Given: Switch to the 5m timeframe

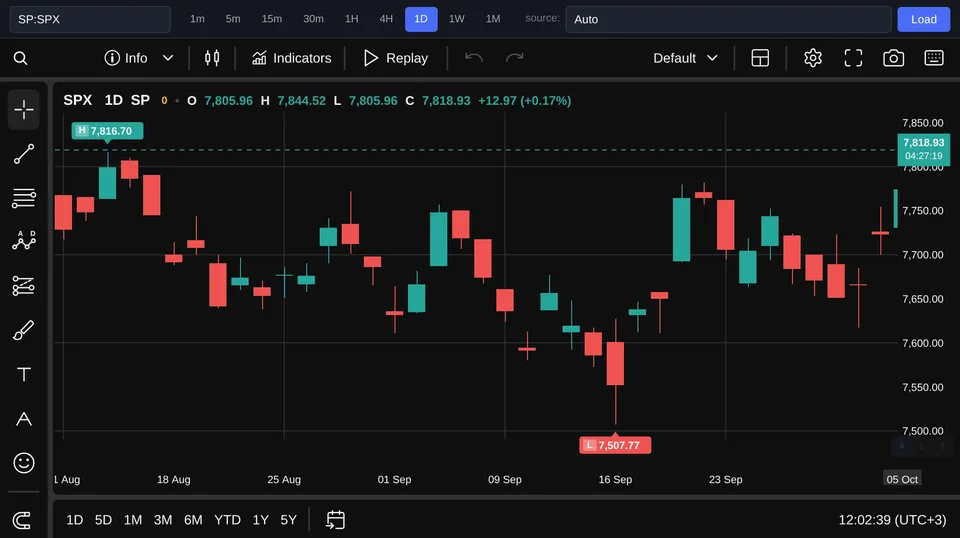Looking at the screenshot, I should [x=233, y=19].
